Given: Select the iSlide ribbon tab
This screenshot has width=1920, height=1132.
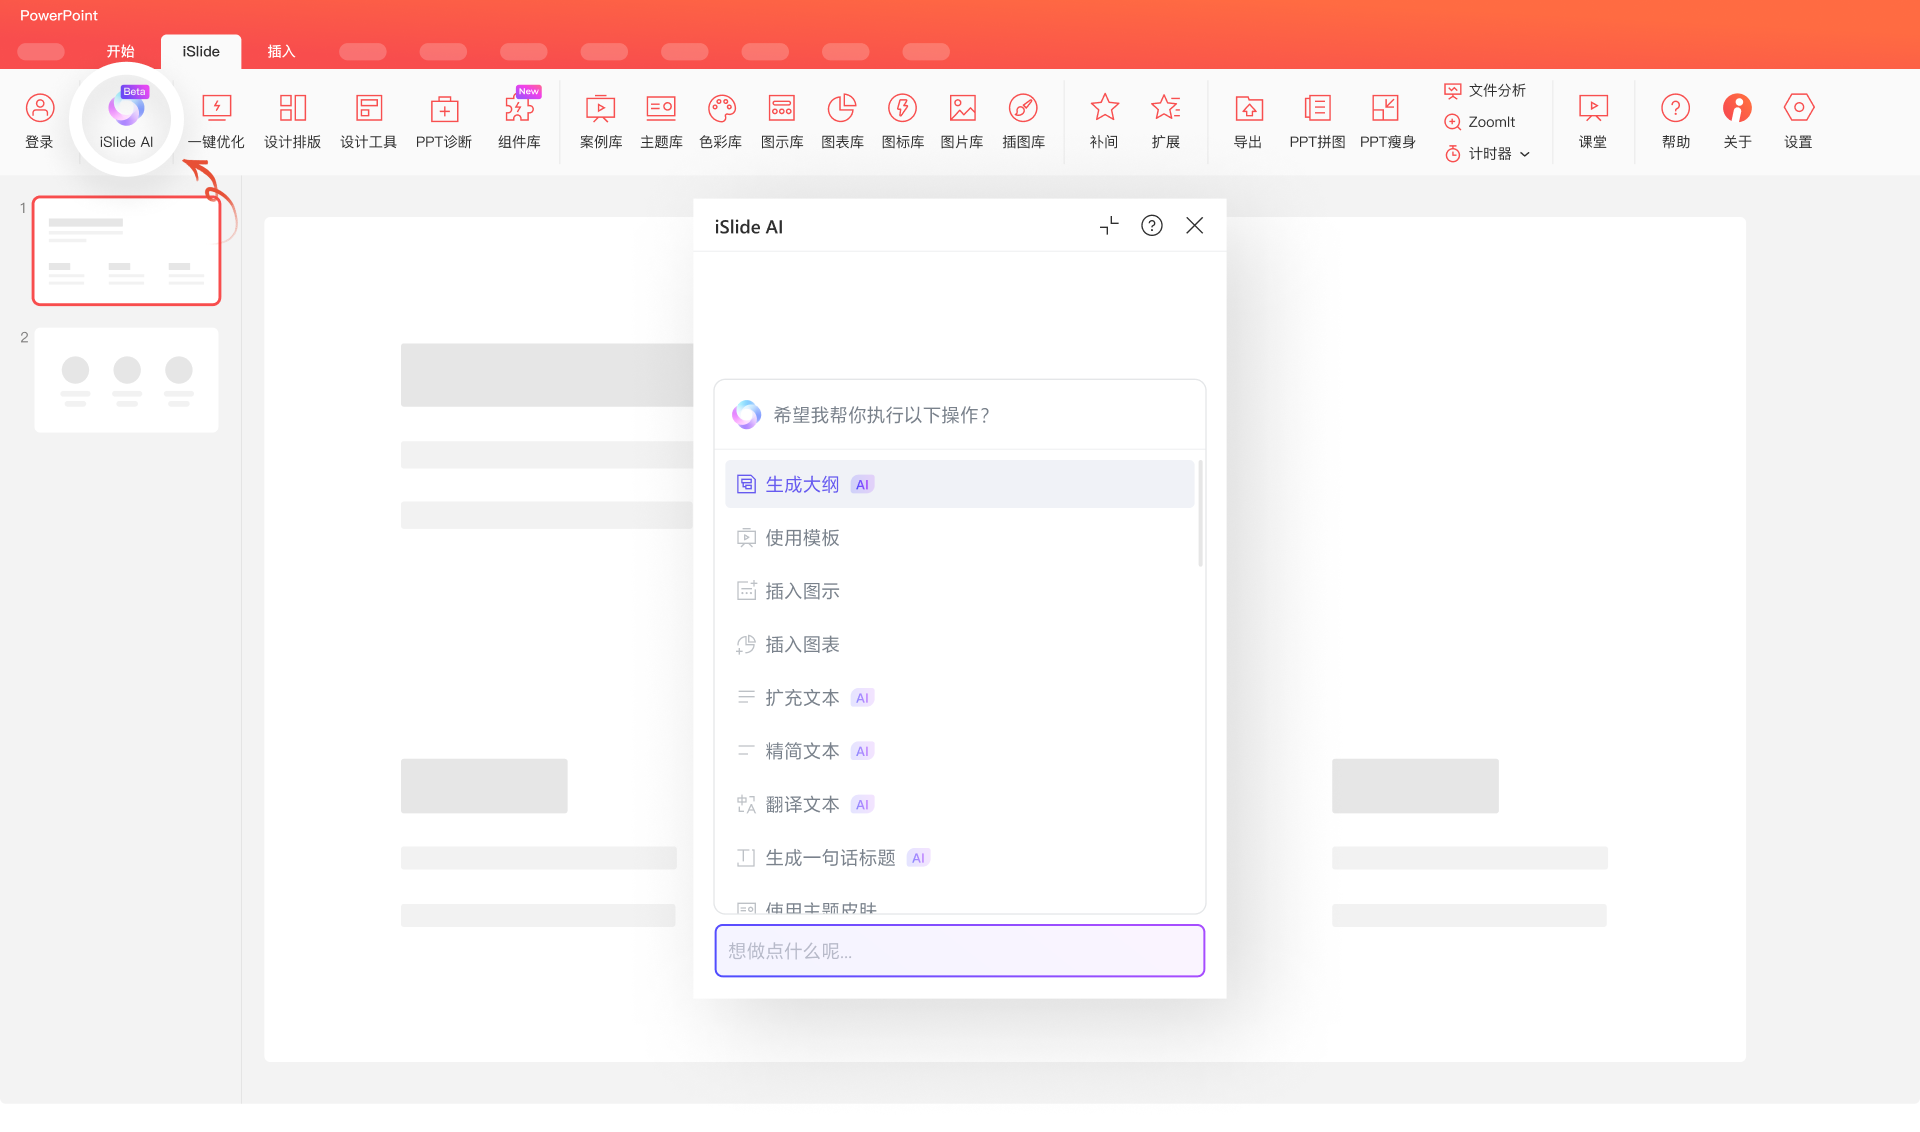Looking at the screenshot, I should point(201,51).
